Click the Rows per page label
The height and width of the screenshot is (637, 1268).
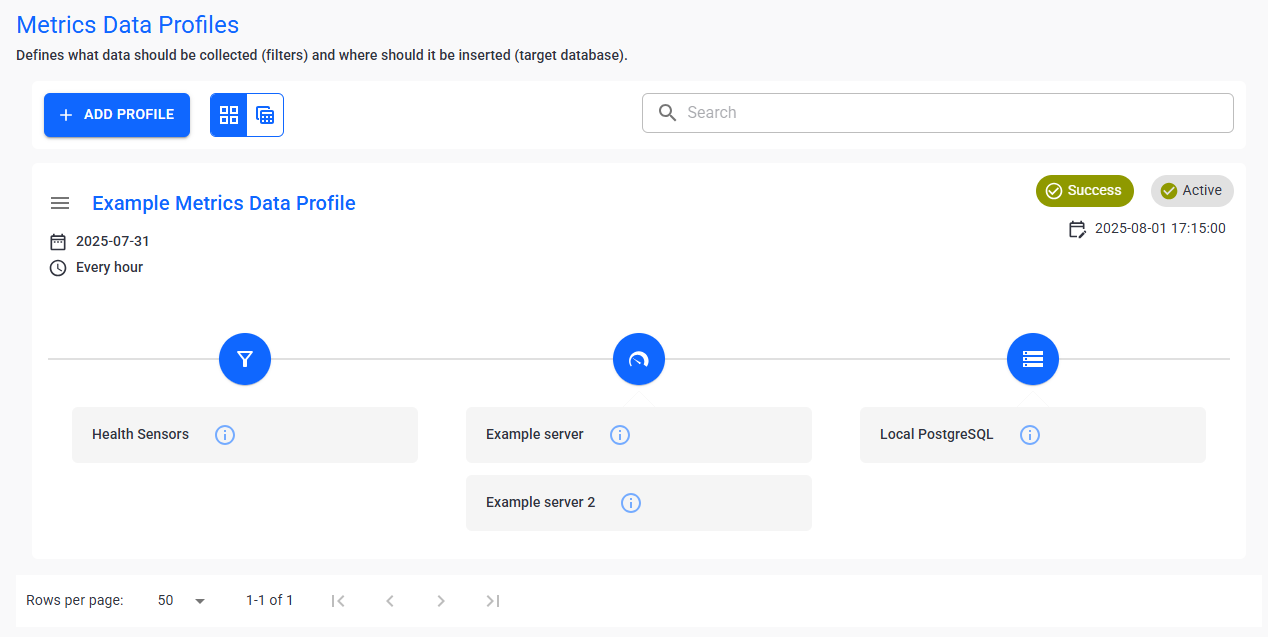(x=75, y=601)
